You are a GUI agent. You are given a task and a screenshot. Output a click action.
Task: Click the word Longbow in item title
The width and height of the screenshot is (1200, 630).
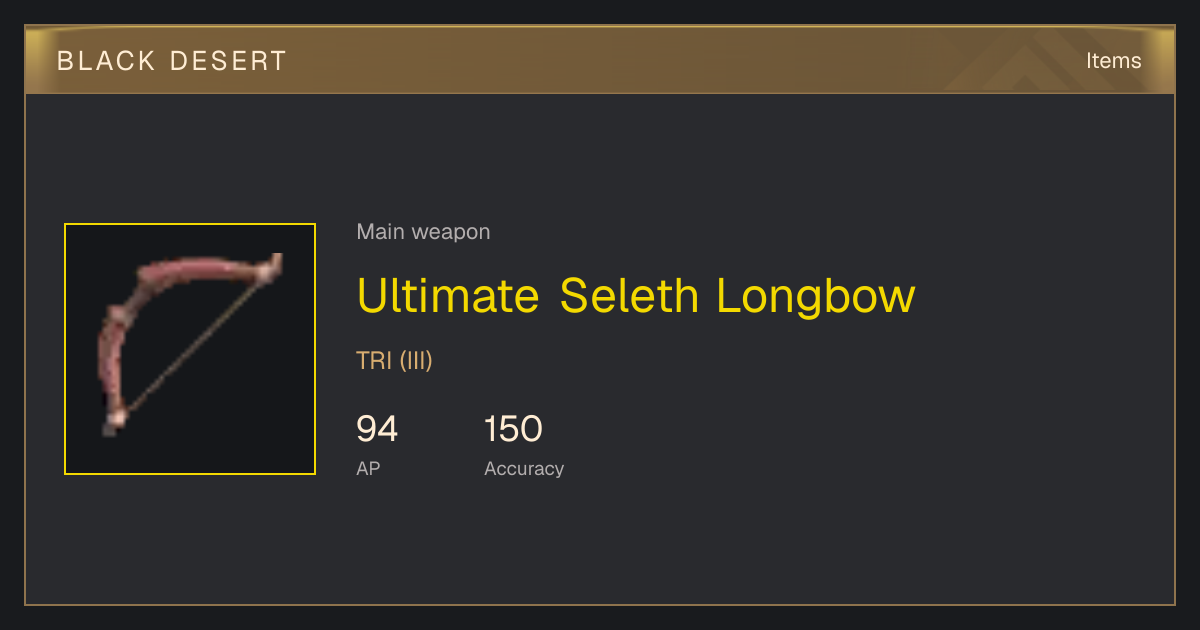816,296
